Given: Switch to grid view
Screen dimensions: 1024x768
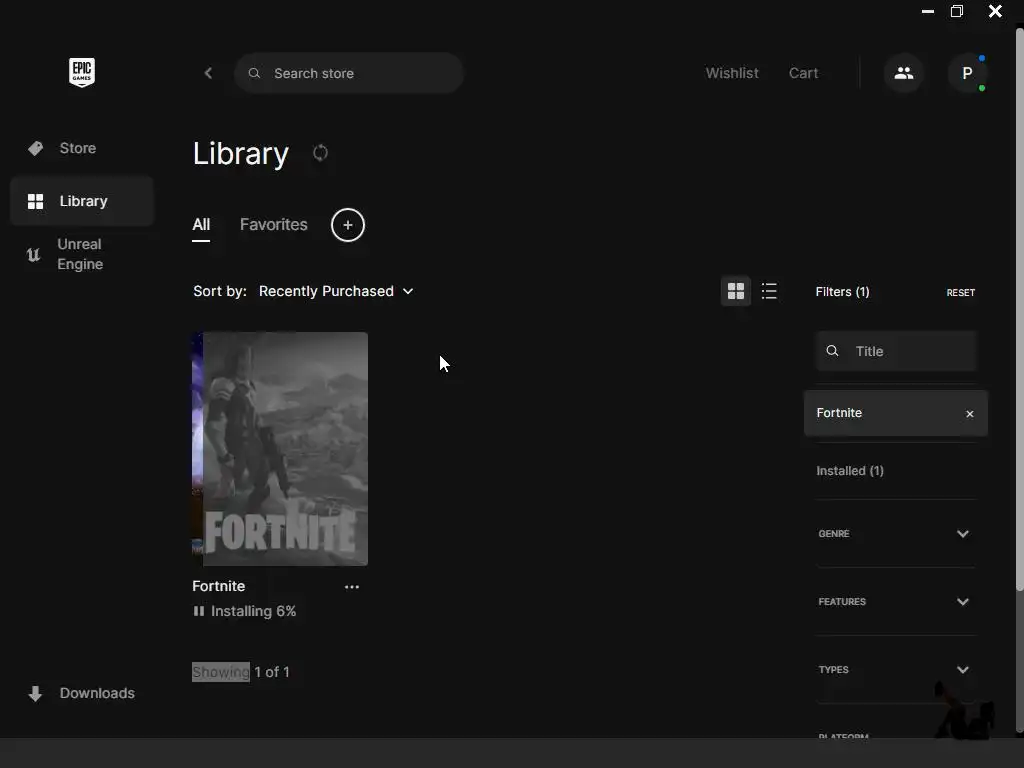Looking at the screenshot, I should tap(735, 291).
